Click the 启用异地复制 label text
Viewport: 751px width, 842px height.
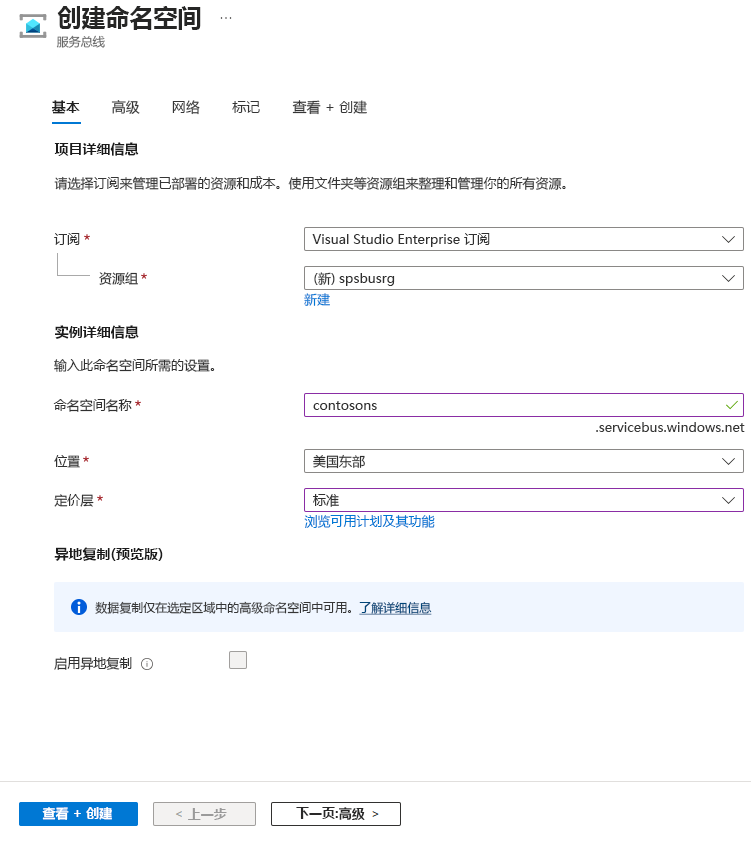93,664
